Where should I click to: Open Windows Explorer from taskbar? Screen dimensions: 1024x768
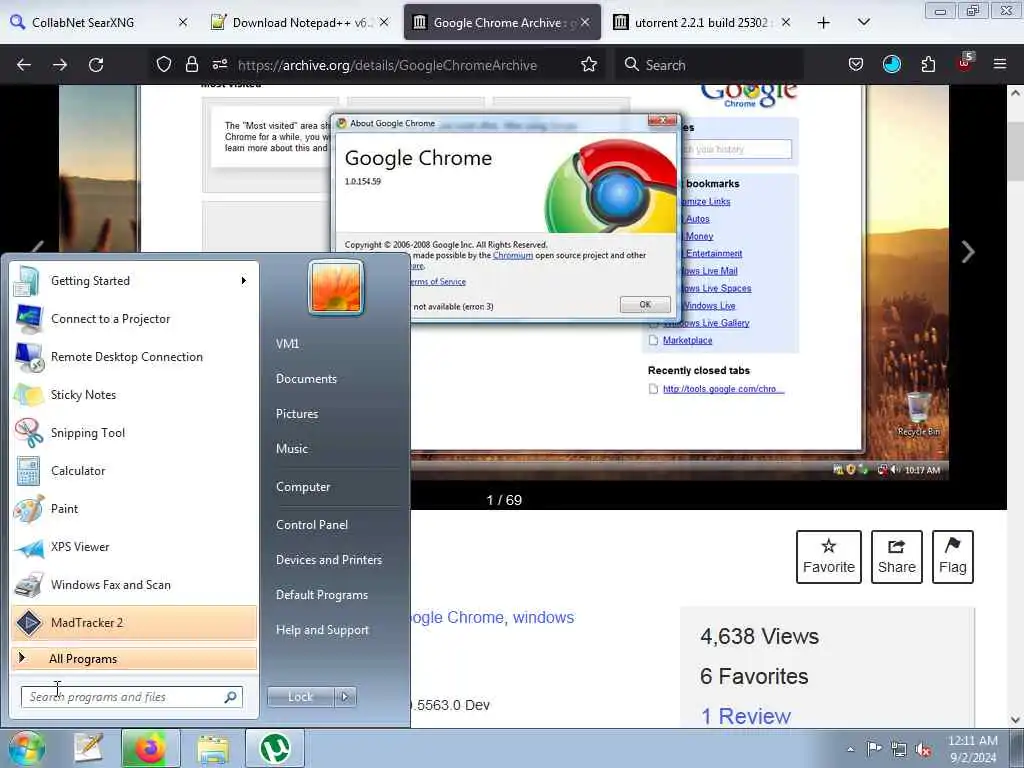tap(213, 748)
